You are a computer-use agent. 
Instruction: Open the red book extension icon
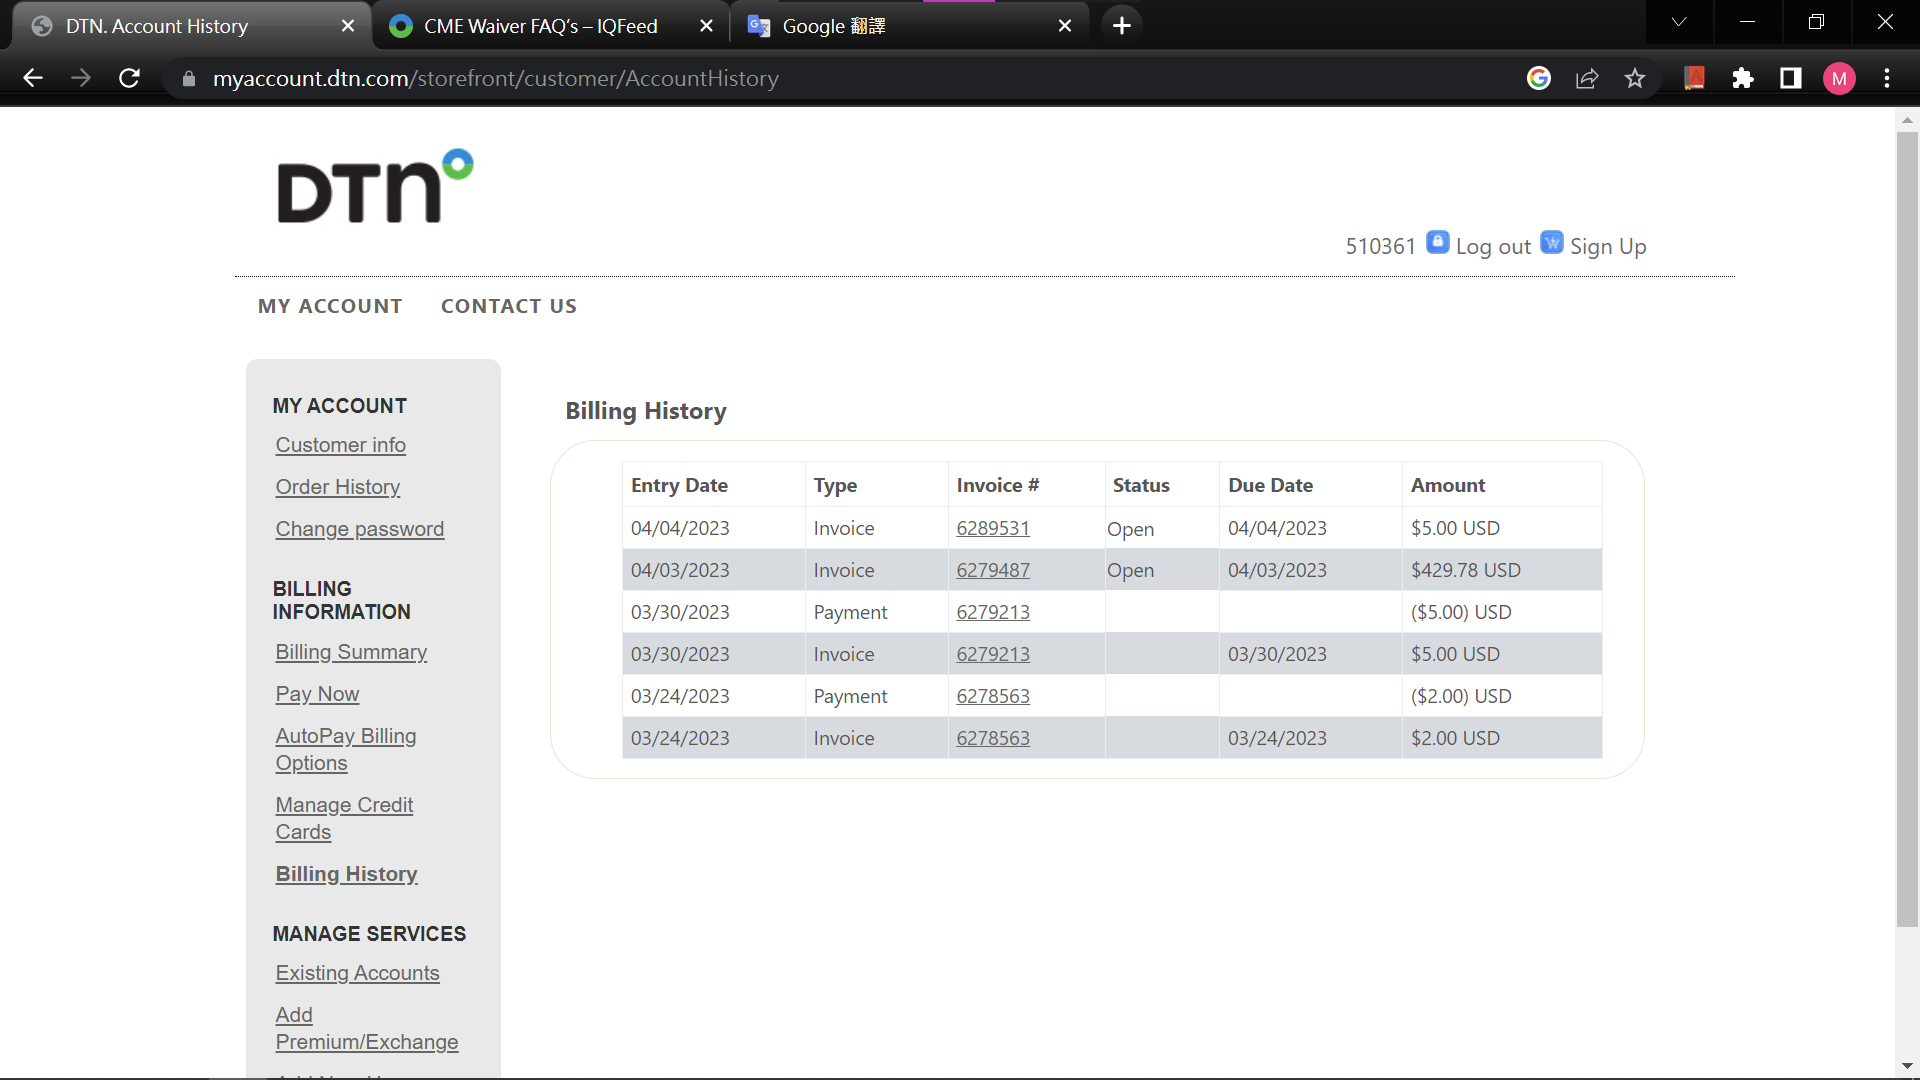point(1694,78)
